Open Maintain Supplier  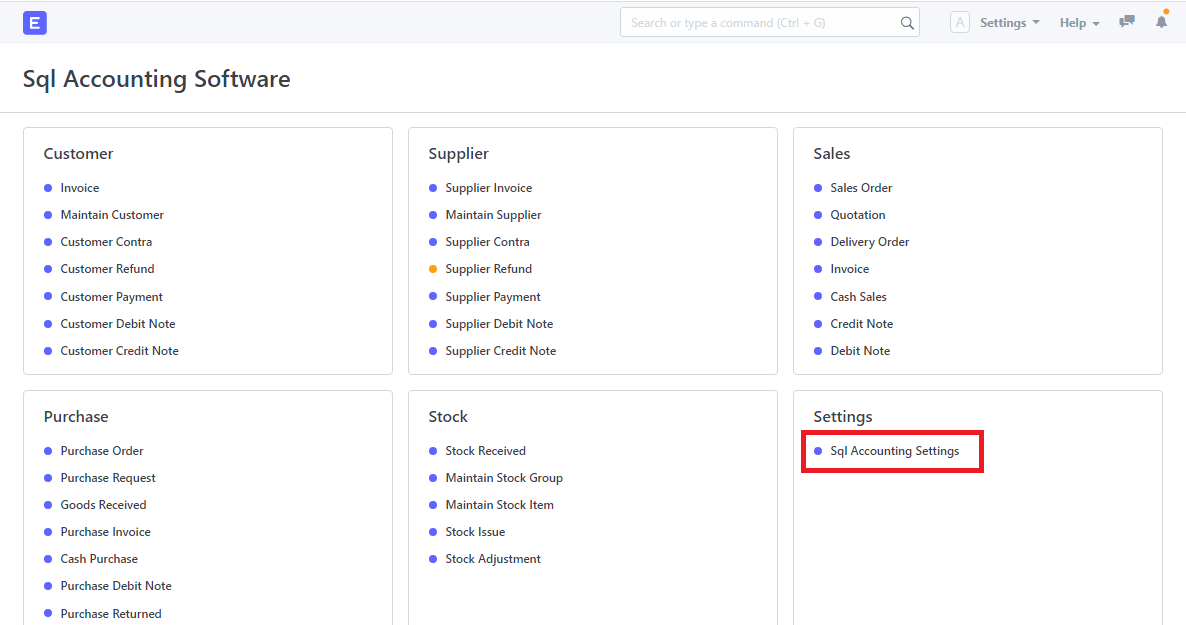pos(493,215)
